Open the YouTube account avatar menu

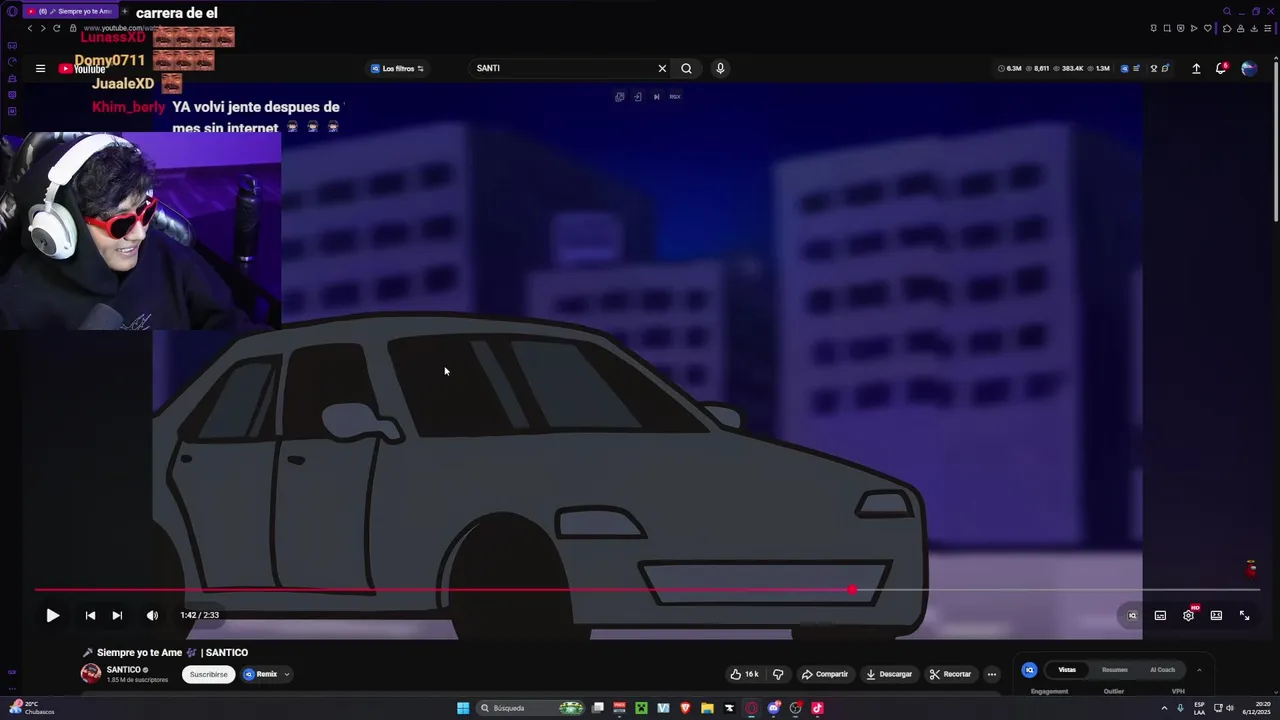click(1249, 68)
